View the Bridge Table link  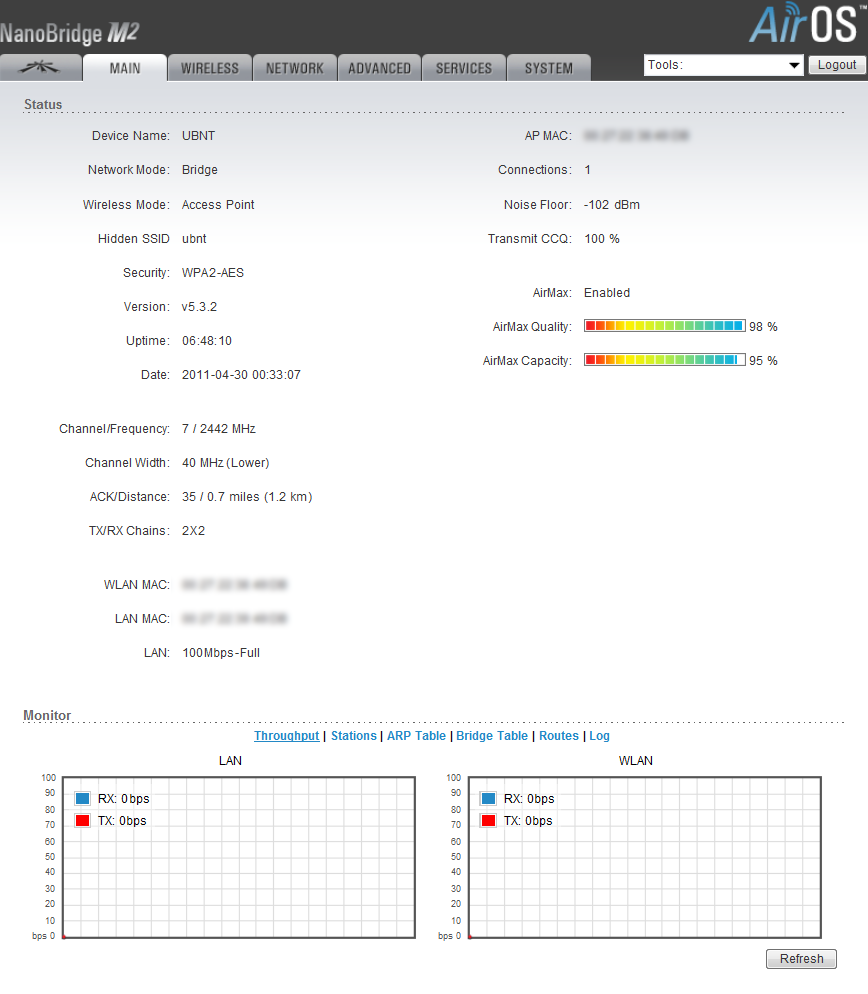point(492,736)
